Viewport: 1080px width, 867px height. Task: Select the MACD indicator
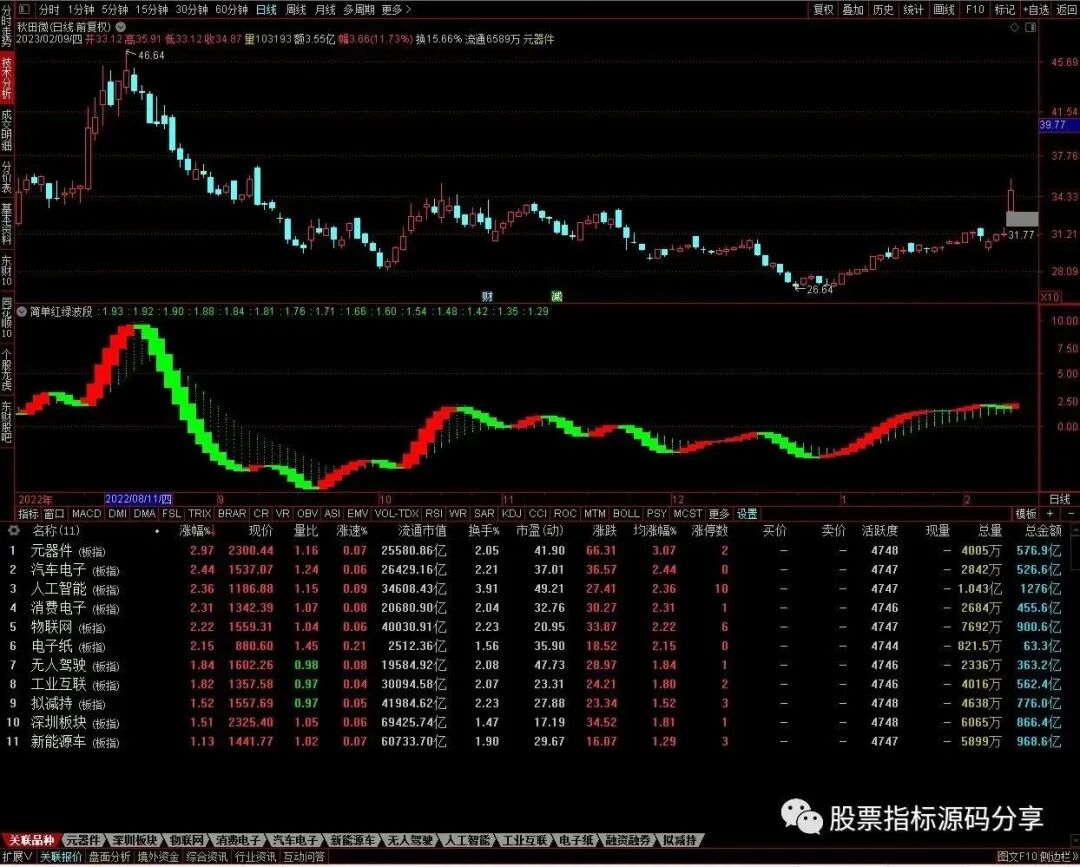[x=87, y=514]
